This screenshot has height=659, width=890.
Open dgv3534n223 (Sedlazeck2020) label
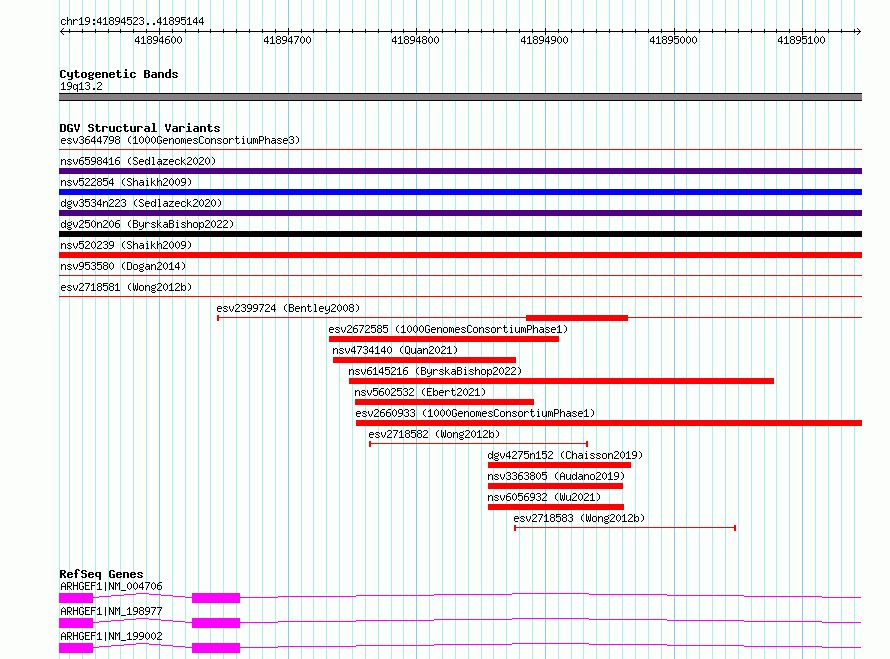(x=141, y=203)
